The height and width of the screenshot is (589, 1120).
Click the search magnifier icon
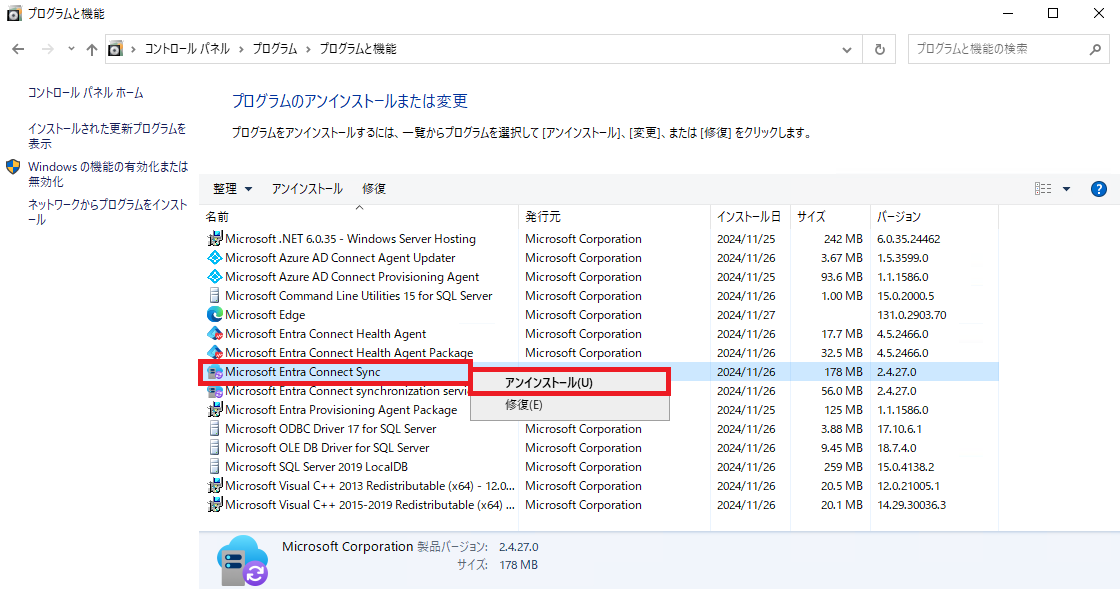tap(1095, 49)
